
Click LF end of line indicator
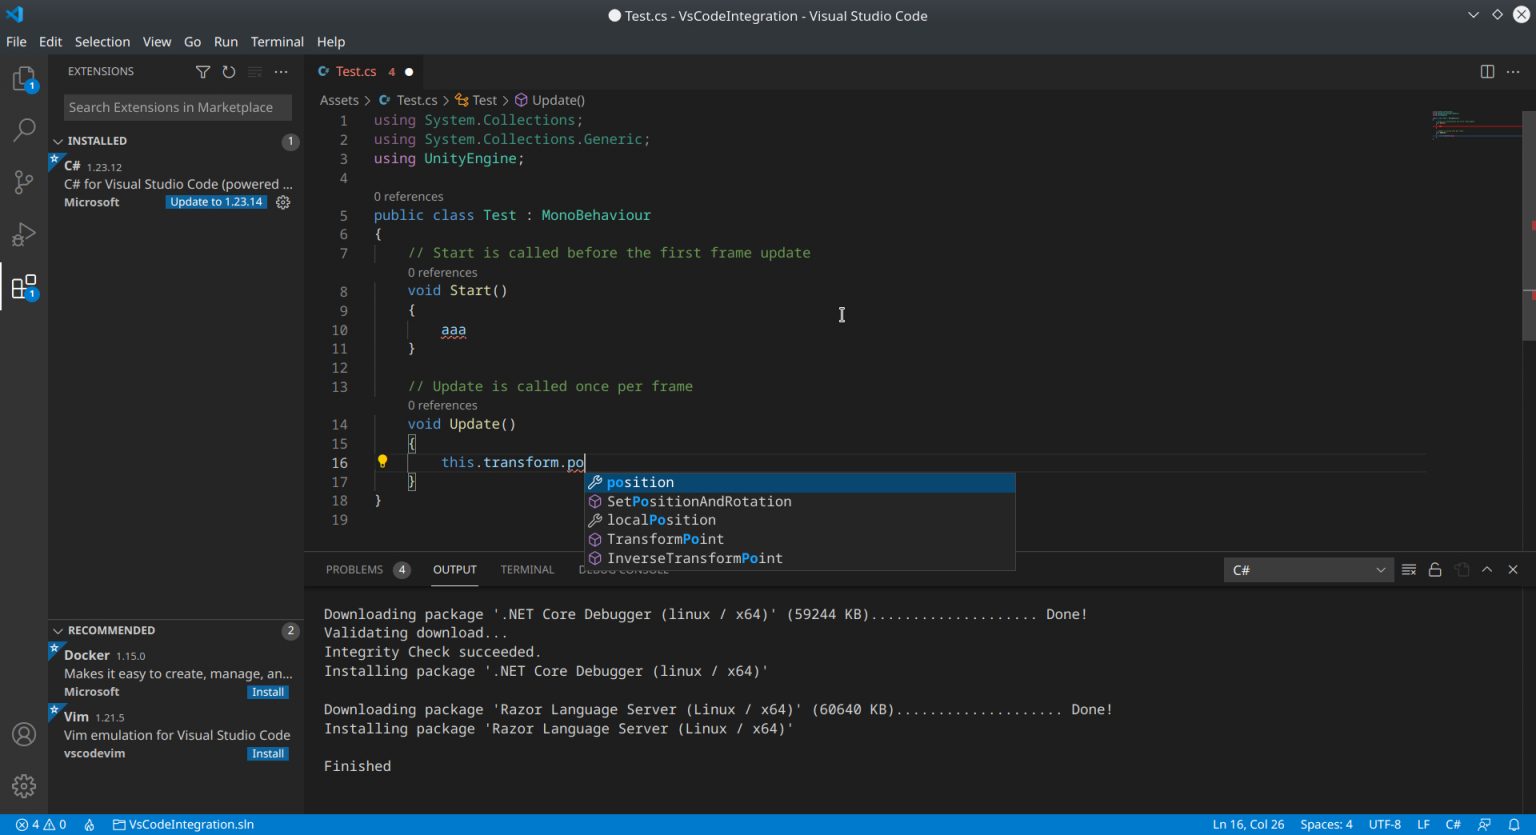point(1423,825)
